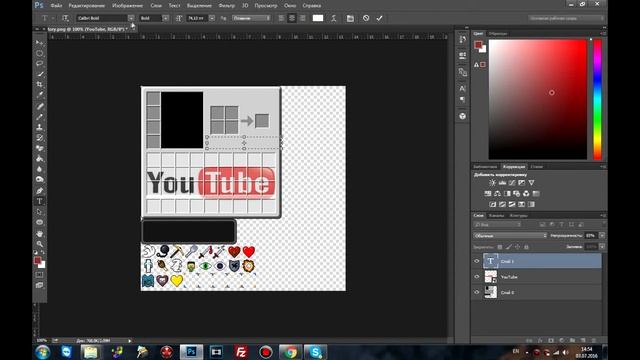Select the Lasso tool

pos(40,63)
